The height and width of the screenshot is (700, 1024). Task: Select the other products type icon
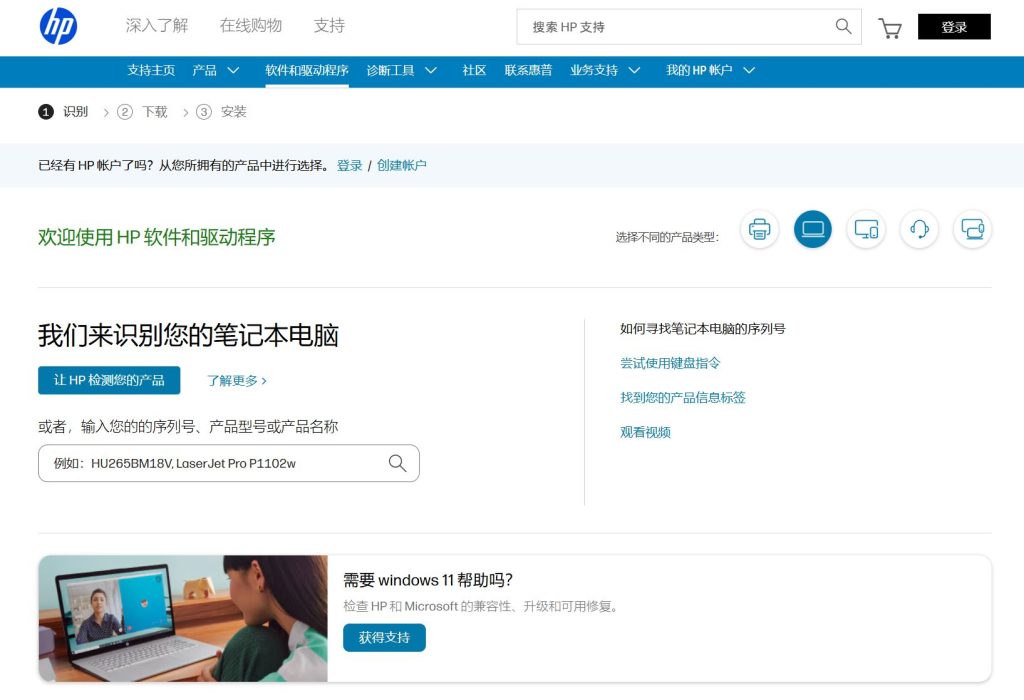[972, 229]
